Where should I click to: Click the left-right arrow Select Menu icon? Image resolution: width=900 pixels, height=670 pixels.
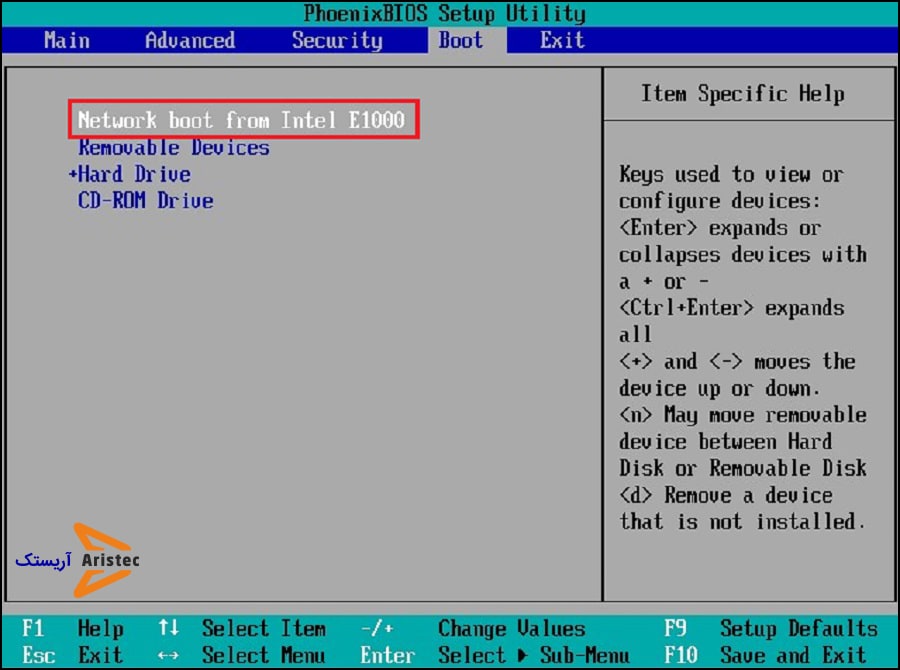click(168, 656)
